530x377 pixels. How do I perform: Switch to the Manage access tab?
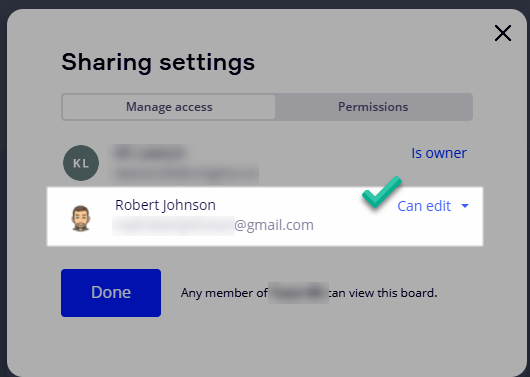click(x=169, y=107)
